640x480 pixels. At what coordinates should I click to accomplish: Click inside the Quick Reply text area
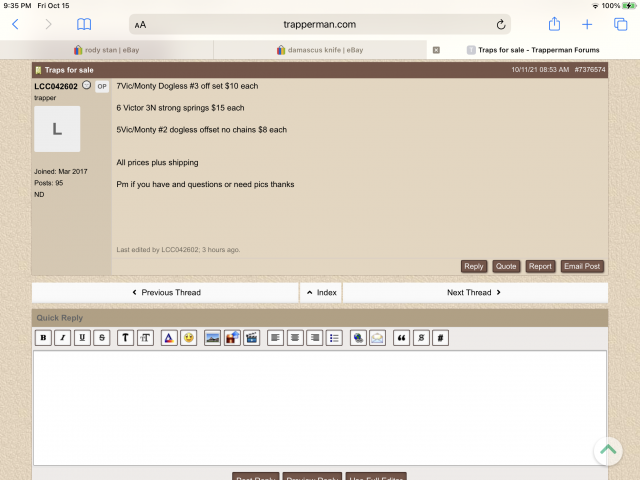click(320, 405)
